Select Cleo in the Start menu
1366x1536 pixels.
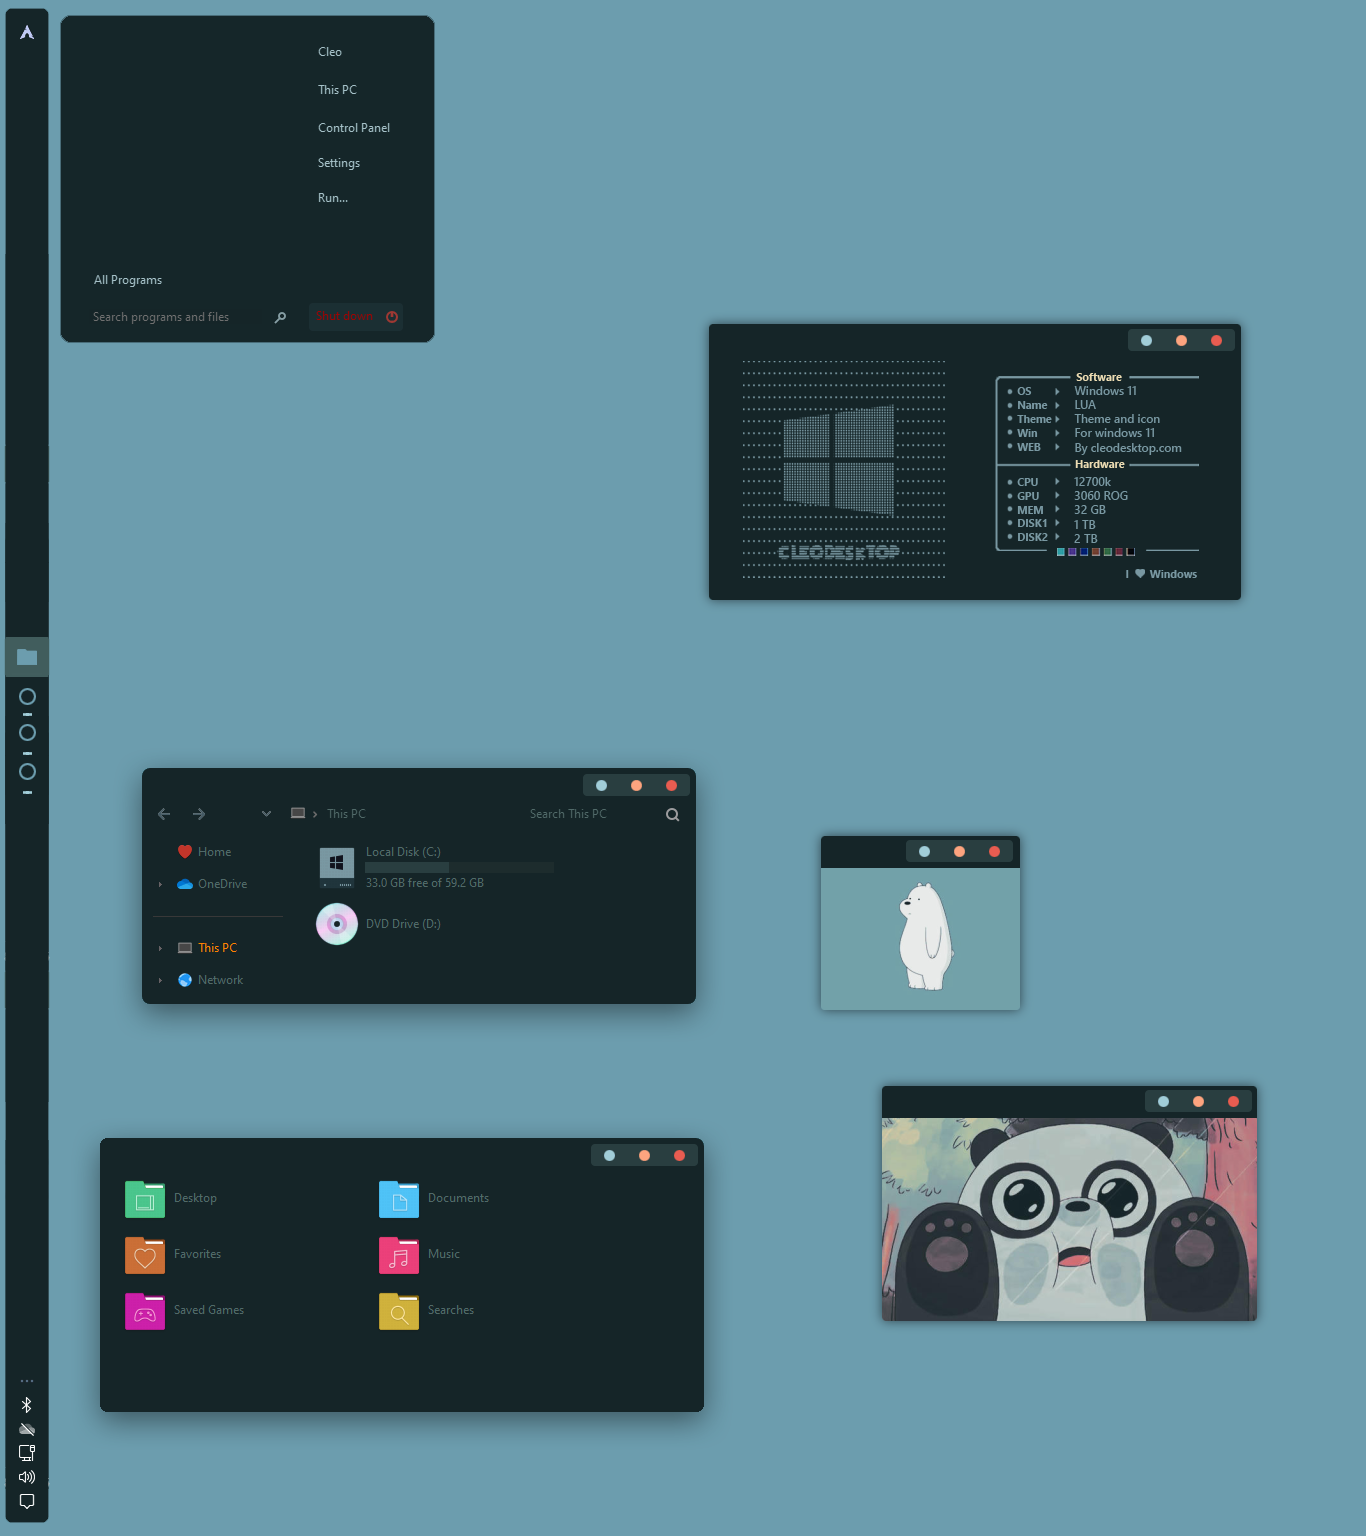[330, 52]
